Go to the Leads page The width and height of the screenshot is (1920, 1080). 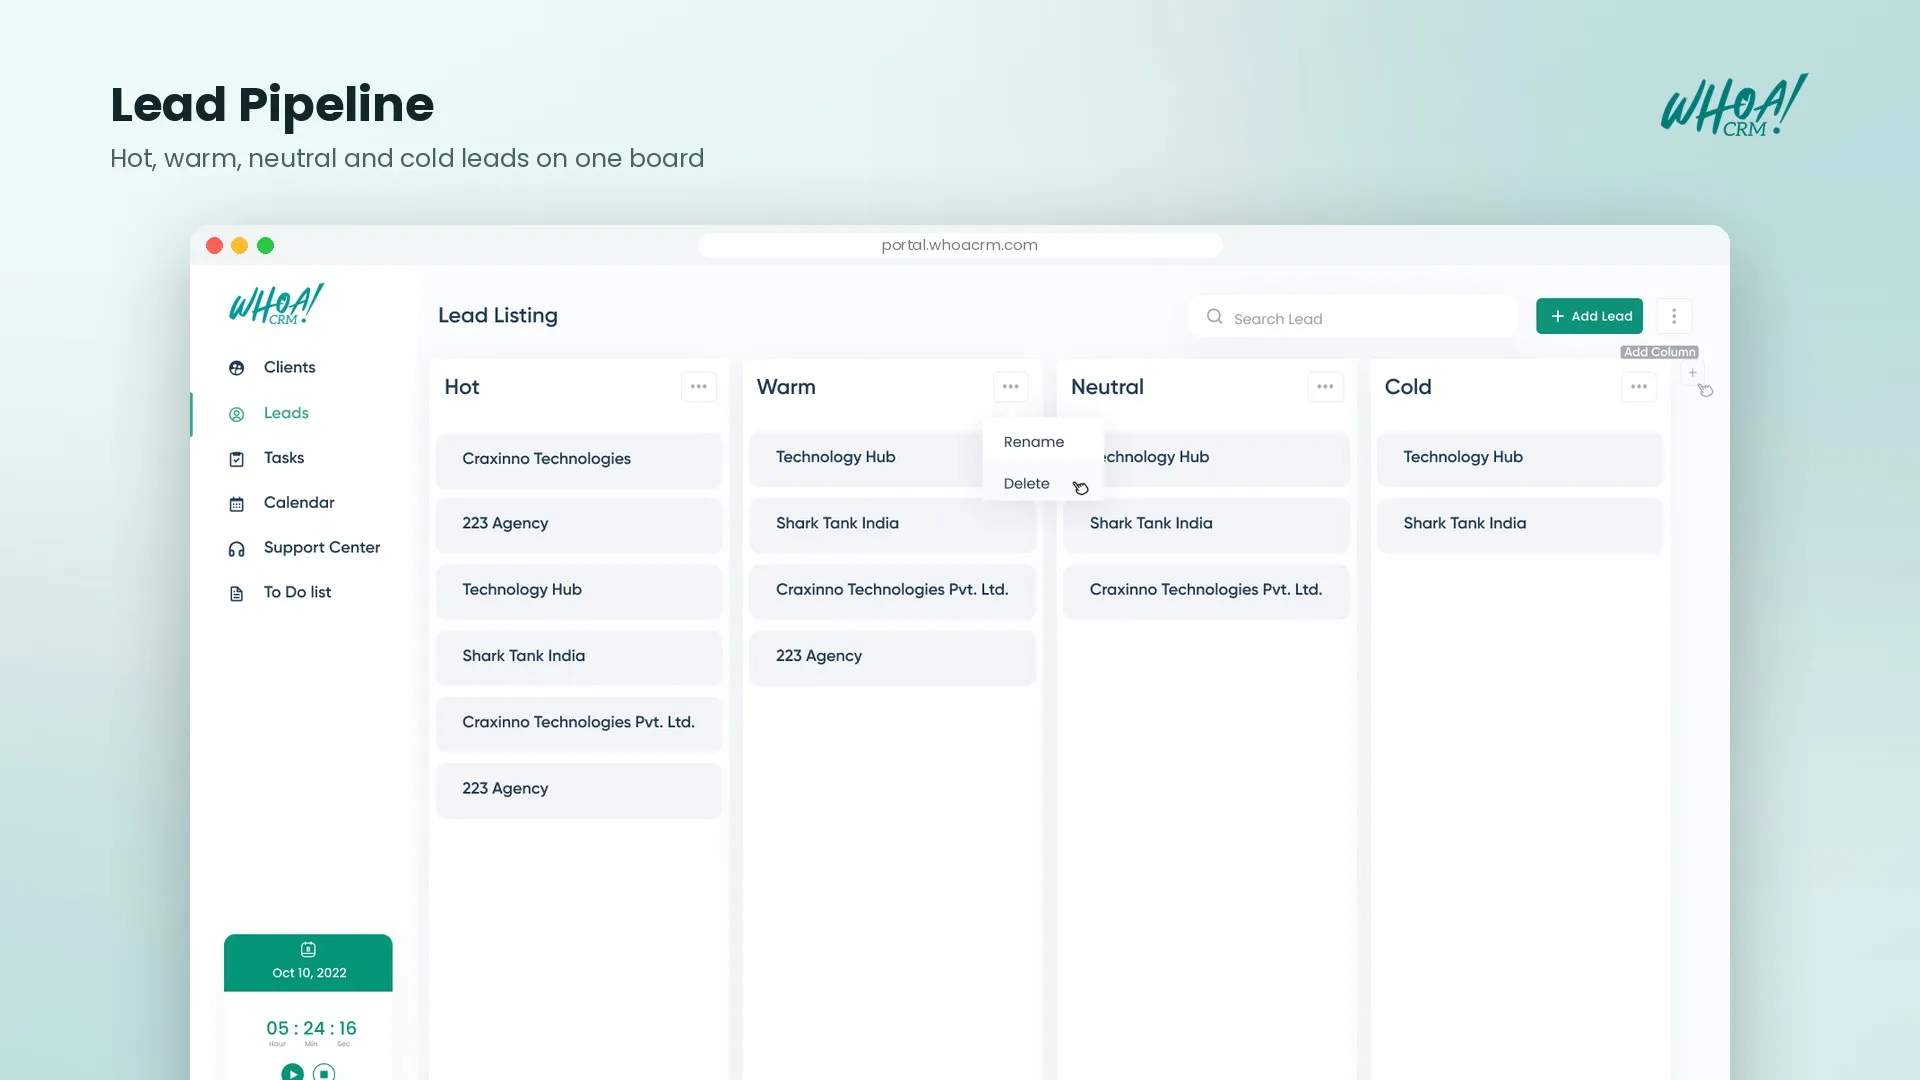click(286, 413)
